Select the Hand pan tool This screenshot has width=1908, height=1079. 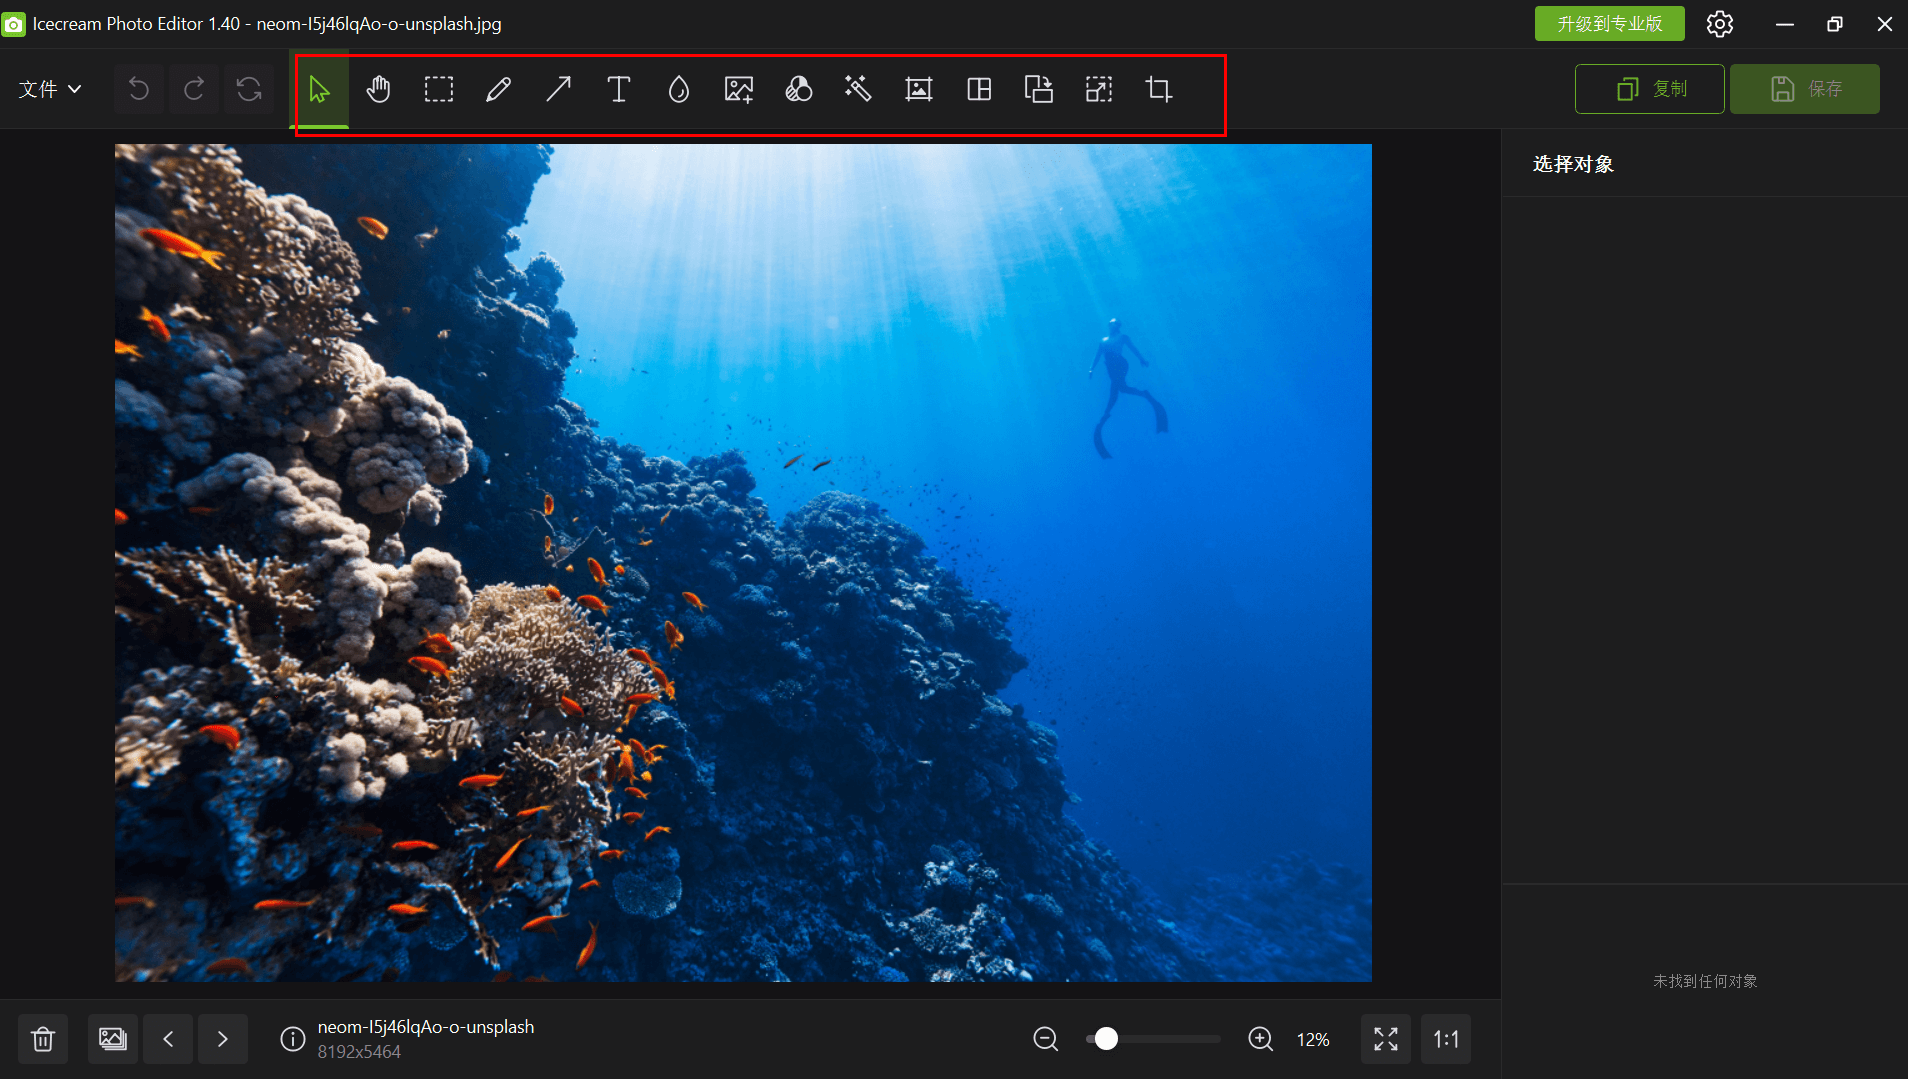coord(378,90)
